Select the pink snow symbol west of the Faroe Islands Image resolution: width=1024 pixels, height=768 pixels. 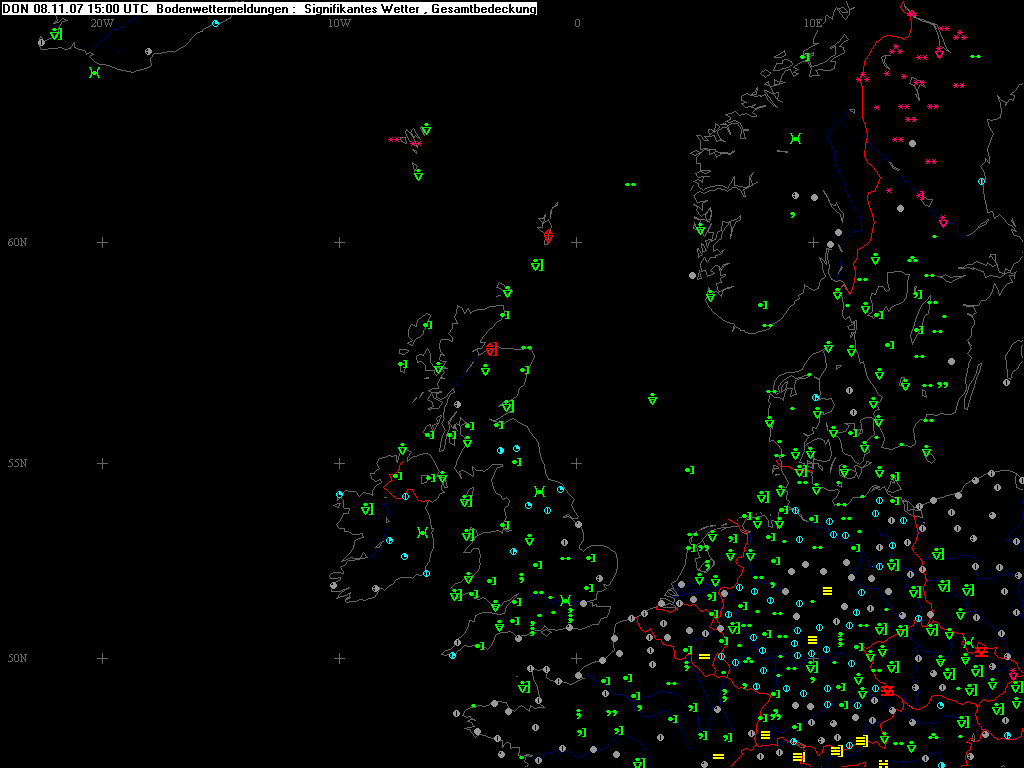tap(394, 140)
